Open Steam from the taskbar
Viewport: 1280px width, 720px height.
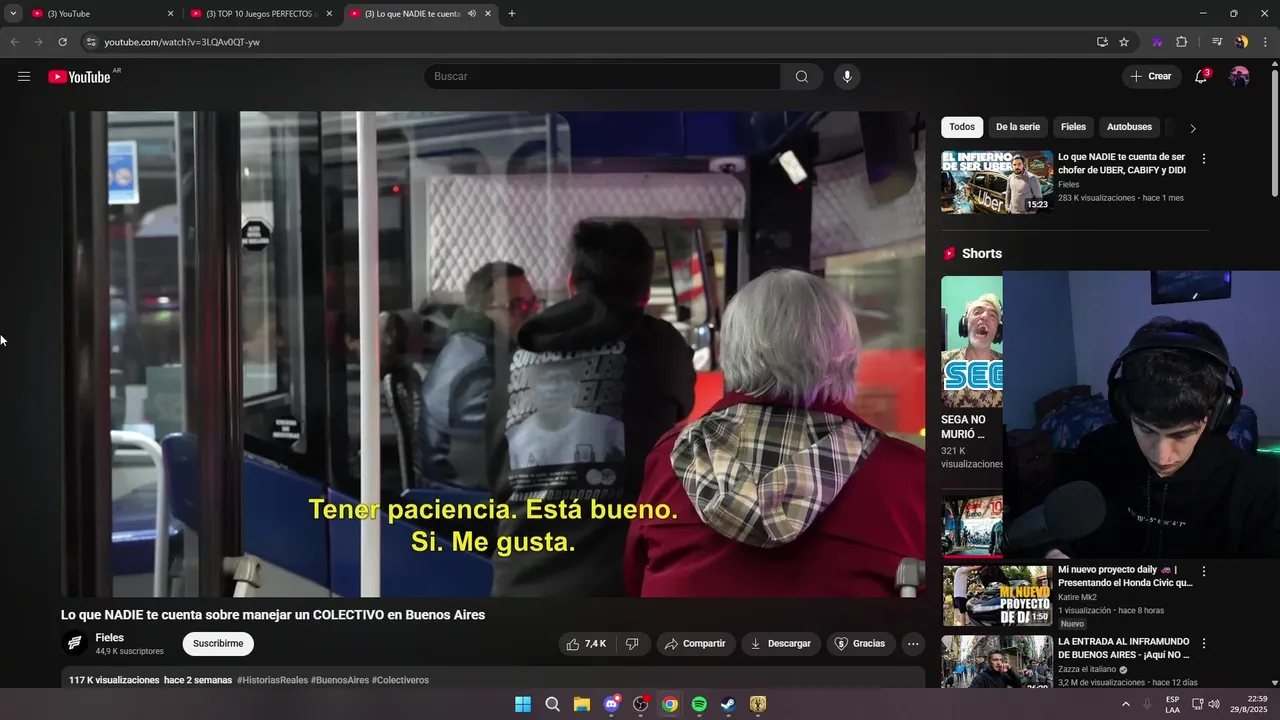click(x=728, y=704)
